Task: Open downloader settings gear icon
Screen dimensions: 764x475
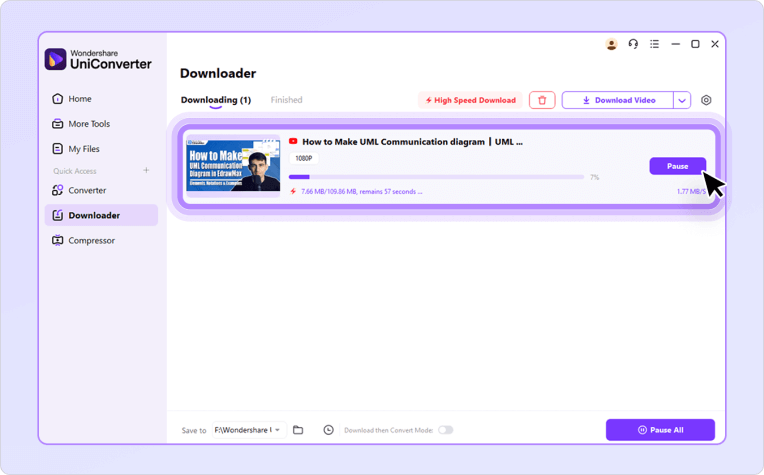Action: pyautogui.click(x=706, y=100)
